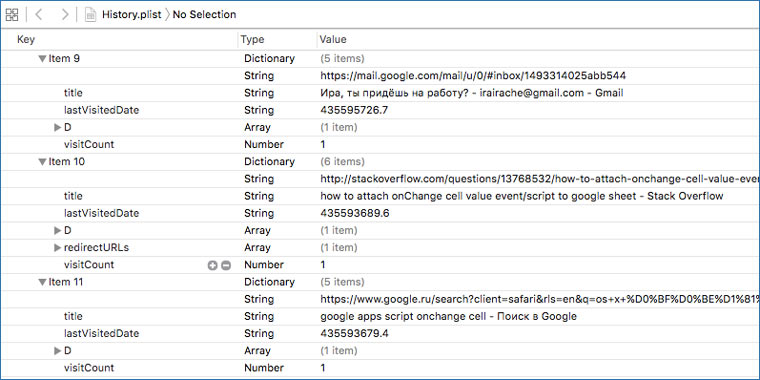
Task: Click the History.plist file icon
Action: (91, 15)
